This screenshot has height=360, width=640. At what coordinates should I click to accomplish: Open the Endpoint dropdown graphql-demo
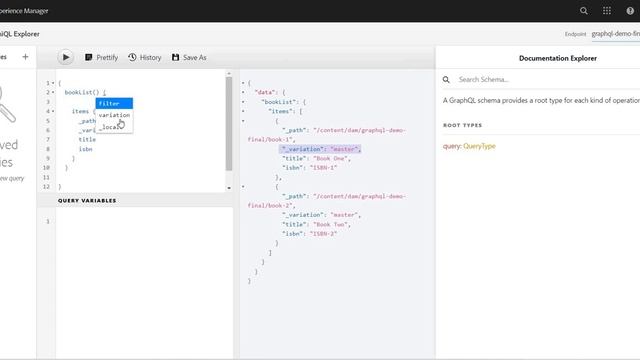[x=616, y=34]
